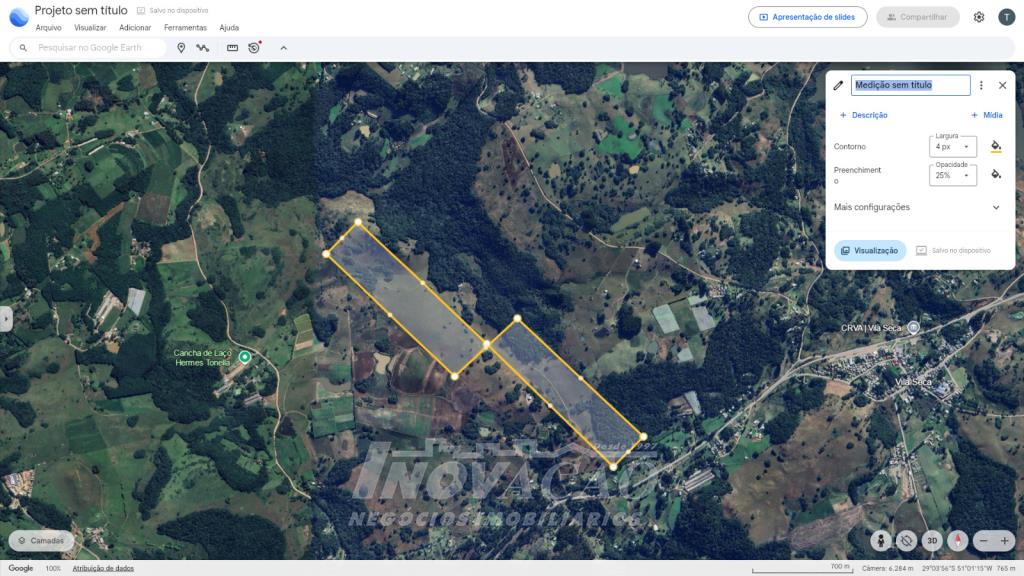Click the Visualização button
The height and width of the screenshot is (576, 1024).
coord(870,250)
